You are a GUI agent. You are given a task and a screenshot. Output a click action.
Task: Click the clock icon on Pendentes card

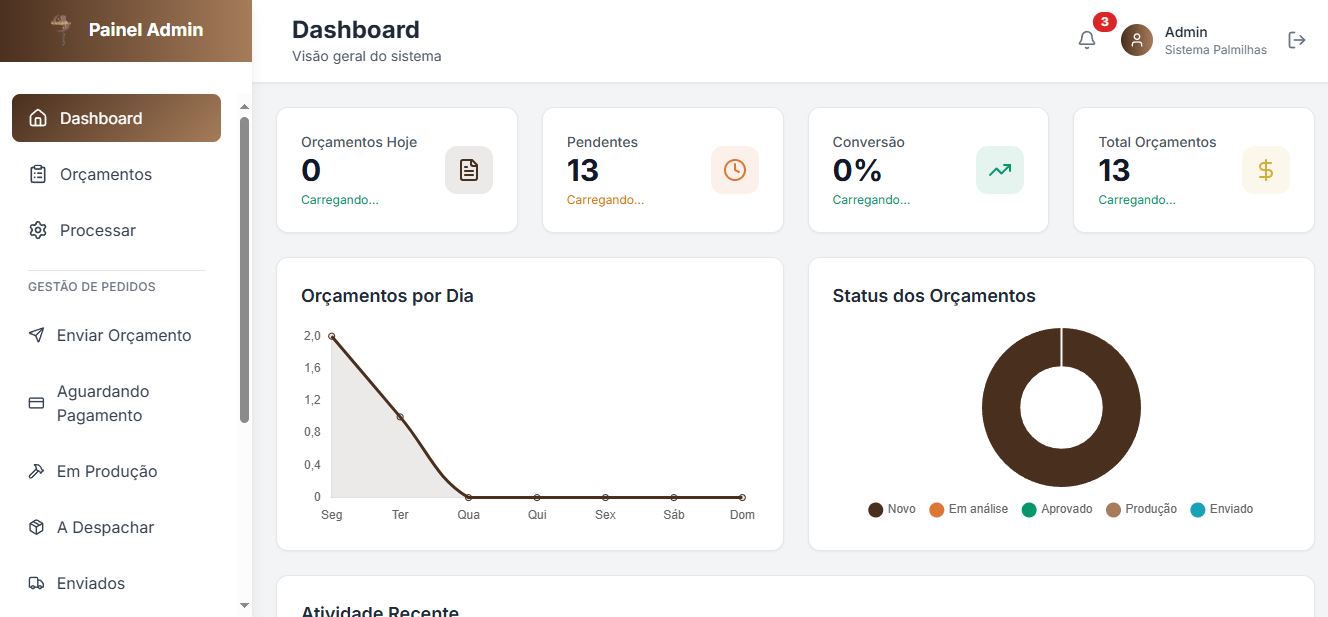pos(735,169)
